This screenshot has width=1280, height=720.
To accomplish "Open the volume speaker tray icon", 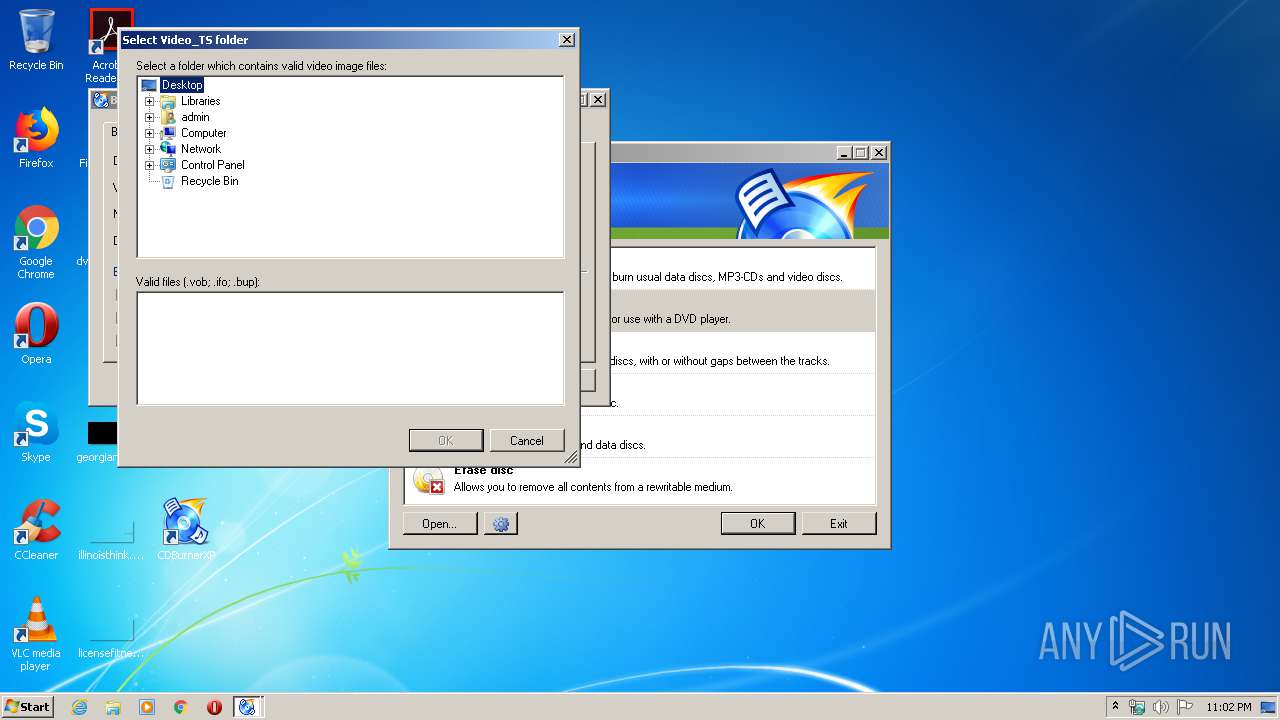I will [x=1161, y=707].
